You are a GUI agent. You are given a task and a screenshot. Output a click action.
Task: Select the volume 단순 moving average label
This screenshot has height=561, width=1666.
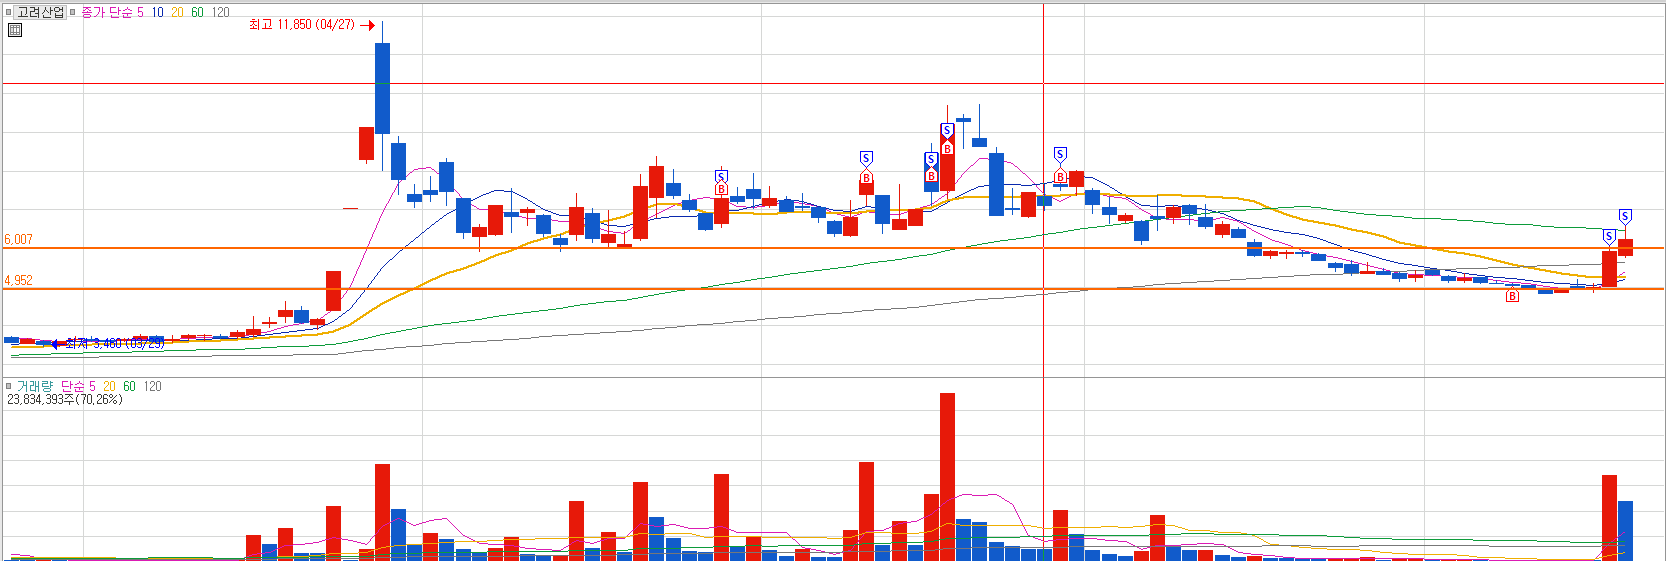pyautogui.click(x=73, y=386)
